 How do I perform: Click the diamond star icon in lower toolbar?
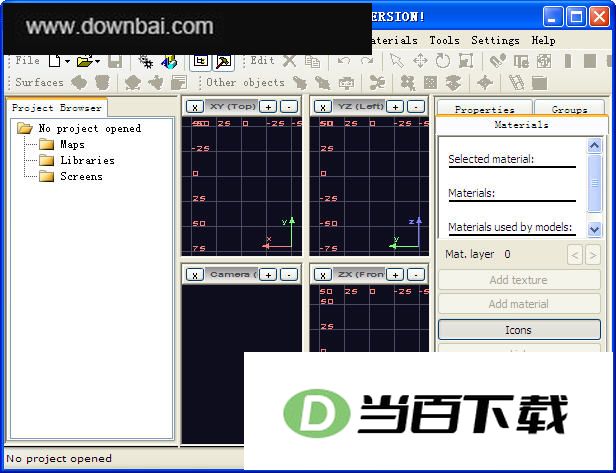point(485,82)
